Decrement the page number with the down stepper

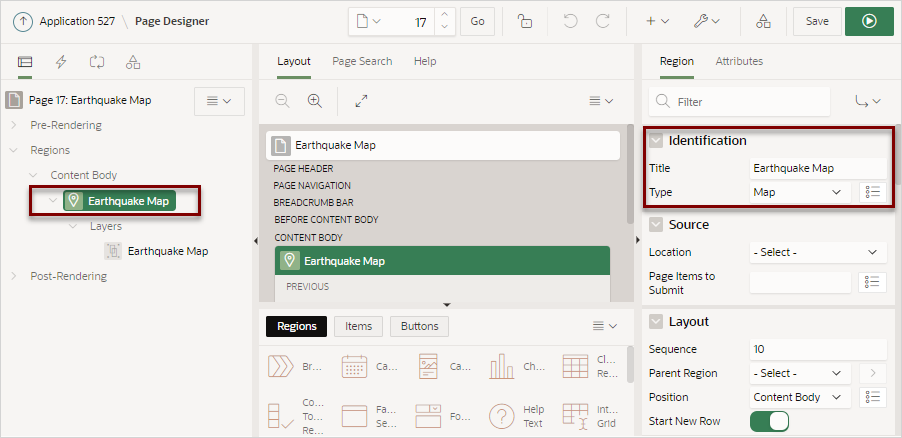pyautogui.click(x=444, y=28)
